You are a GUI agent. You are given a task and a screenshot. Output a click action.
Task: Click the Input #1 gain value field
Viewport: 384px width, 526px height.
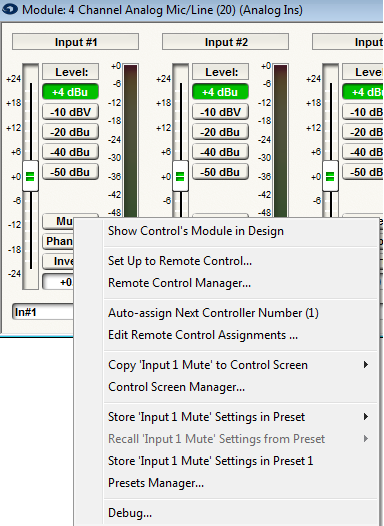58,282
